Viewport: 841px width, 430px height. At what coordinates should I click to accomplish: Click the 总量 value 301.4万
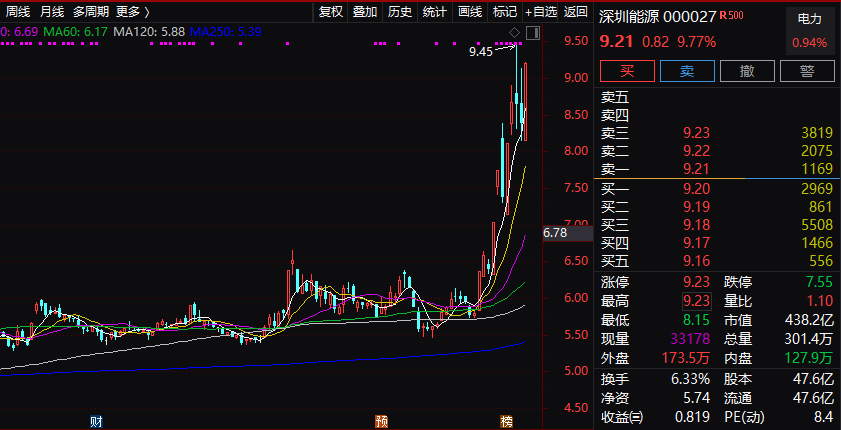(808, 339)
